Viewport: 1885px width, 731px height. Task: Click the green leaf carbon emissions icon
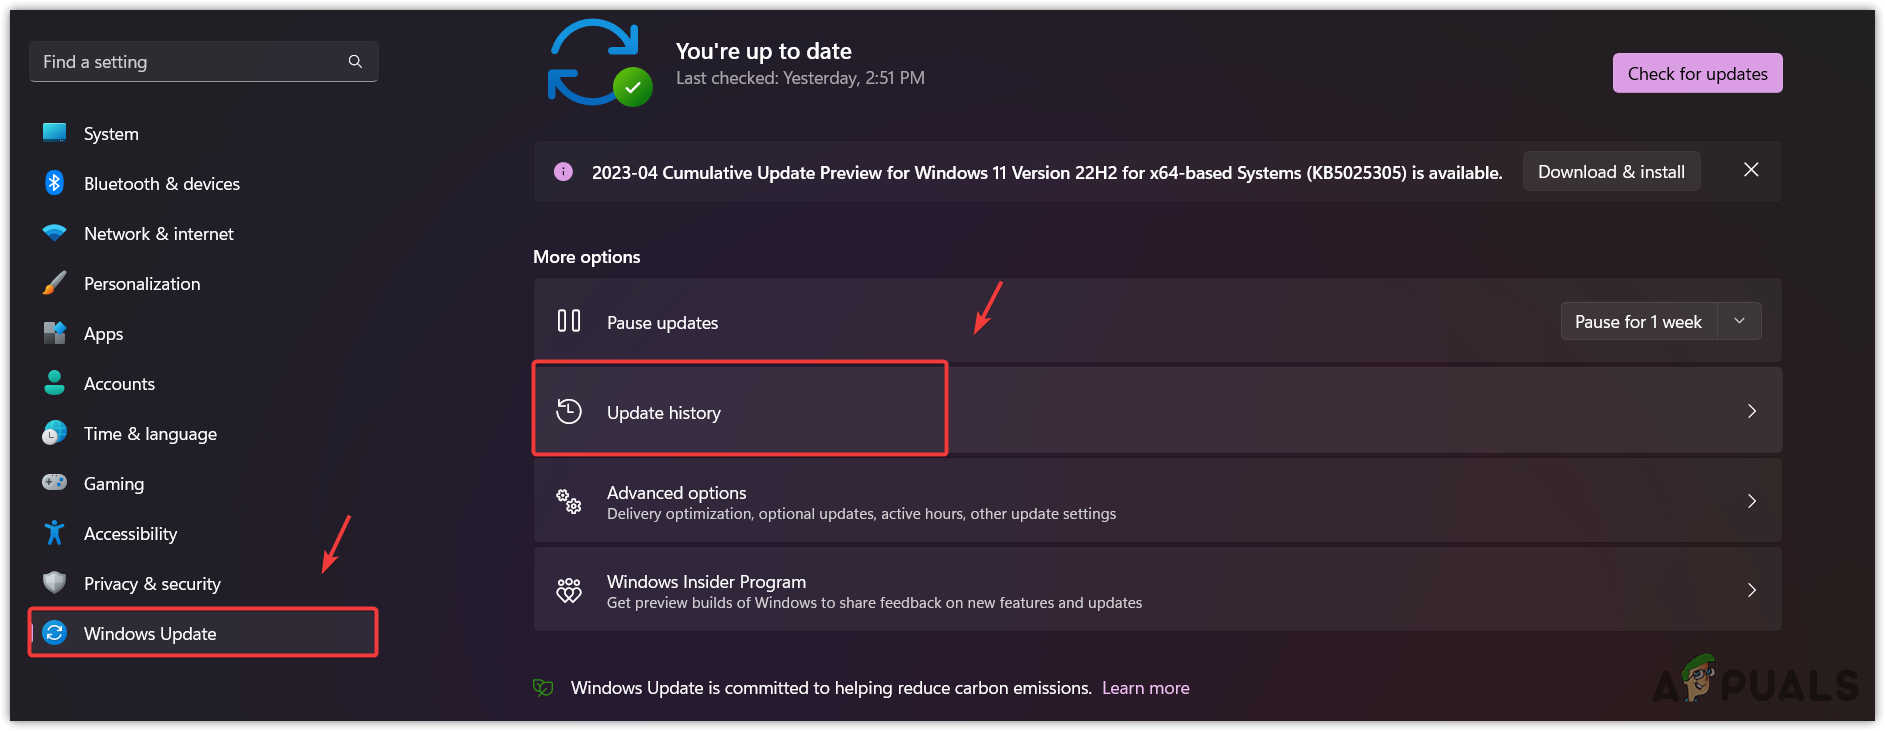point(543,688)
